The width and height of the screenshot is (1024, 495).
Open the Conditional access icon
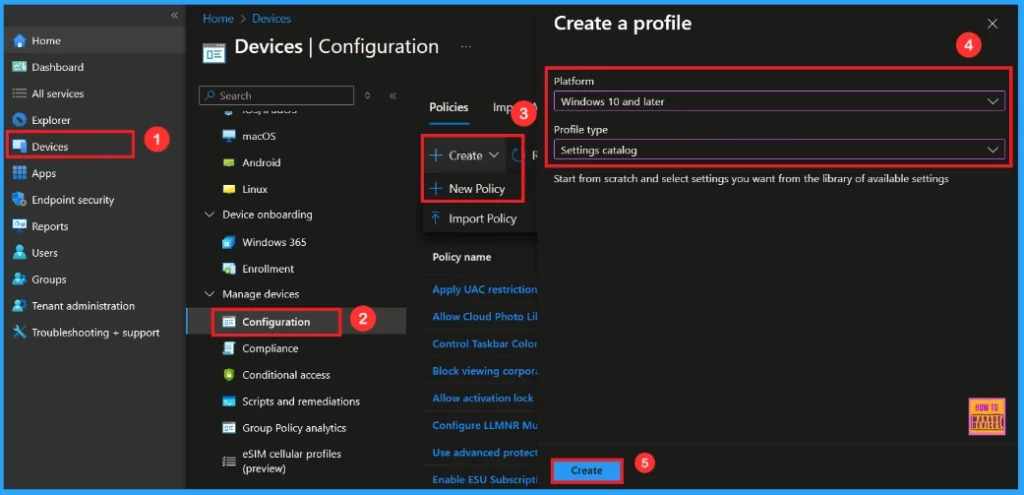pyautogui.click(x=229, y=375)
